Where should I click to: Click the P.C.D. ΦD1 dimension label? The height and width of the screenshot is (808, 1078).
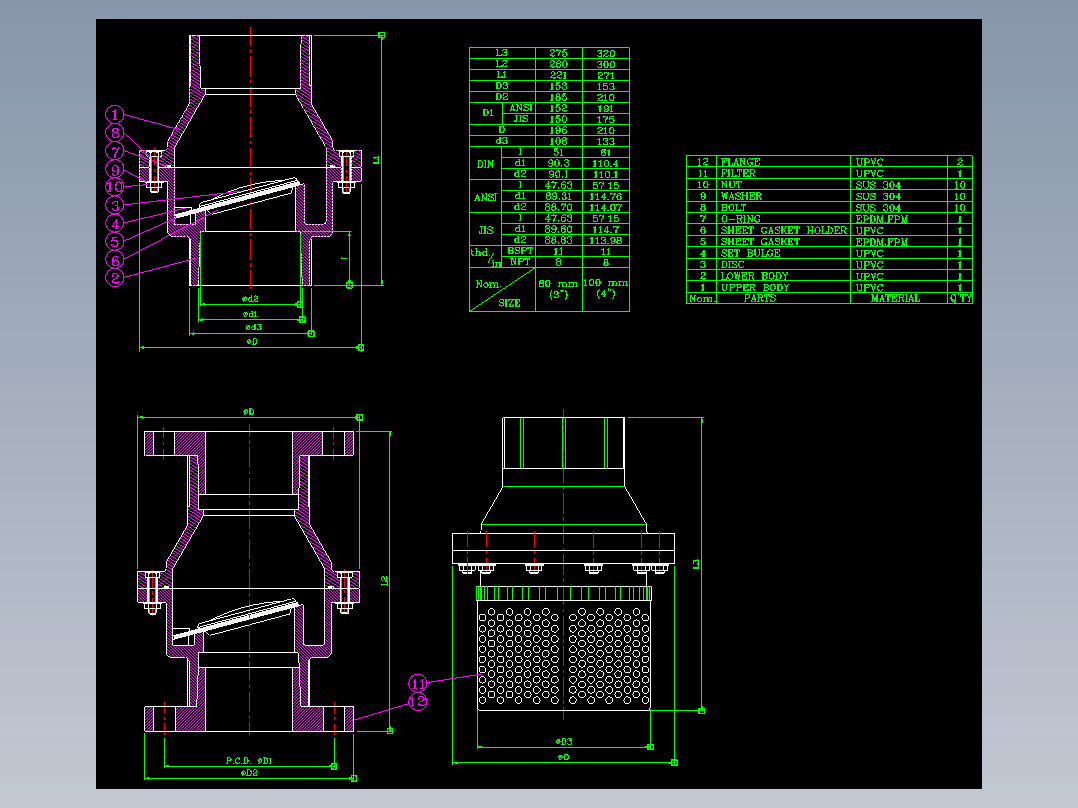[249, 761]
